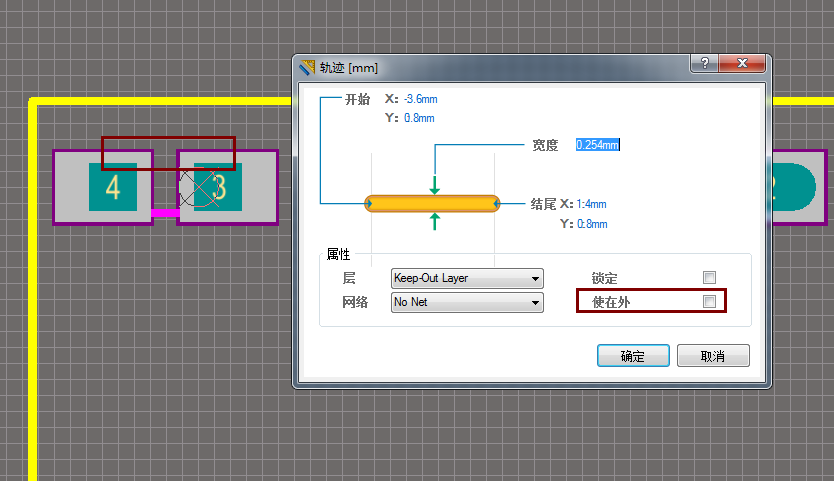
Task: Click the magenta track between pads 4 and 3
Action: (164, 213)
